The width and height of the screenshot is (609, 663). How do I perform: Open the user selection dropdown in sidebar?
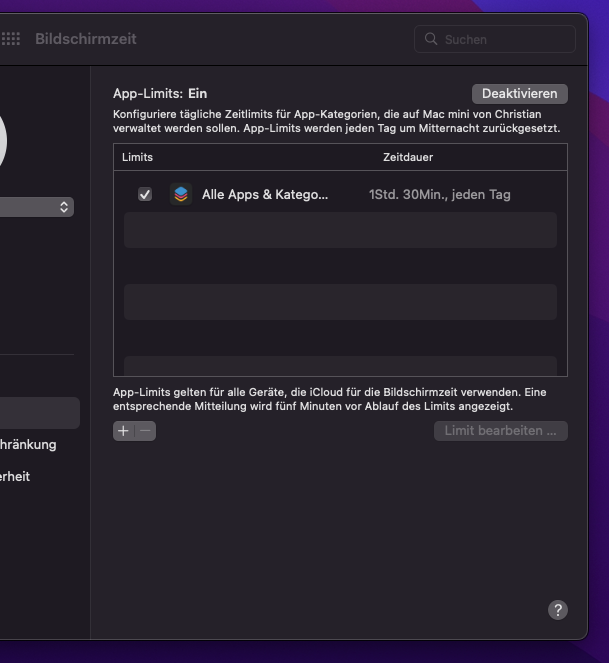(x=37, y=207)
